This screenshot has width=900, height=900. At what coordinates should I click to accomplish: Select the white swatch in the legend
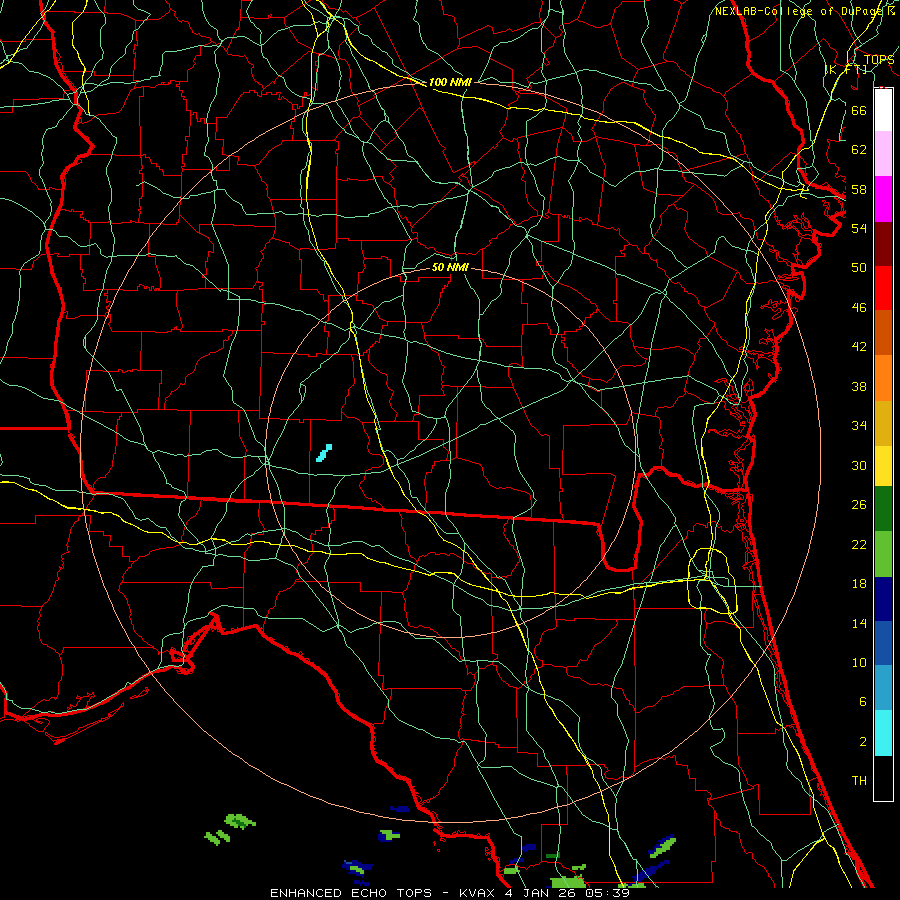883,110
